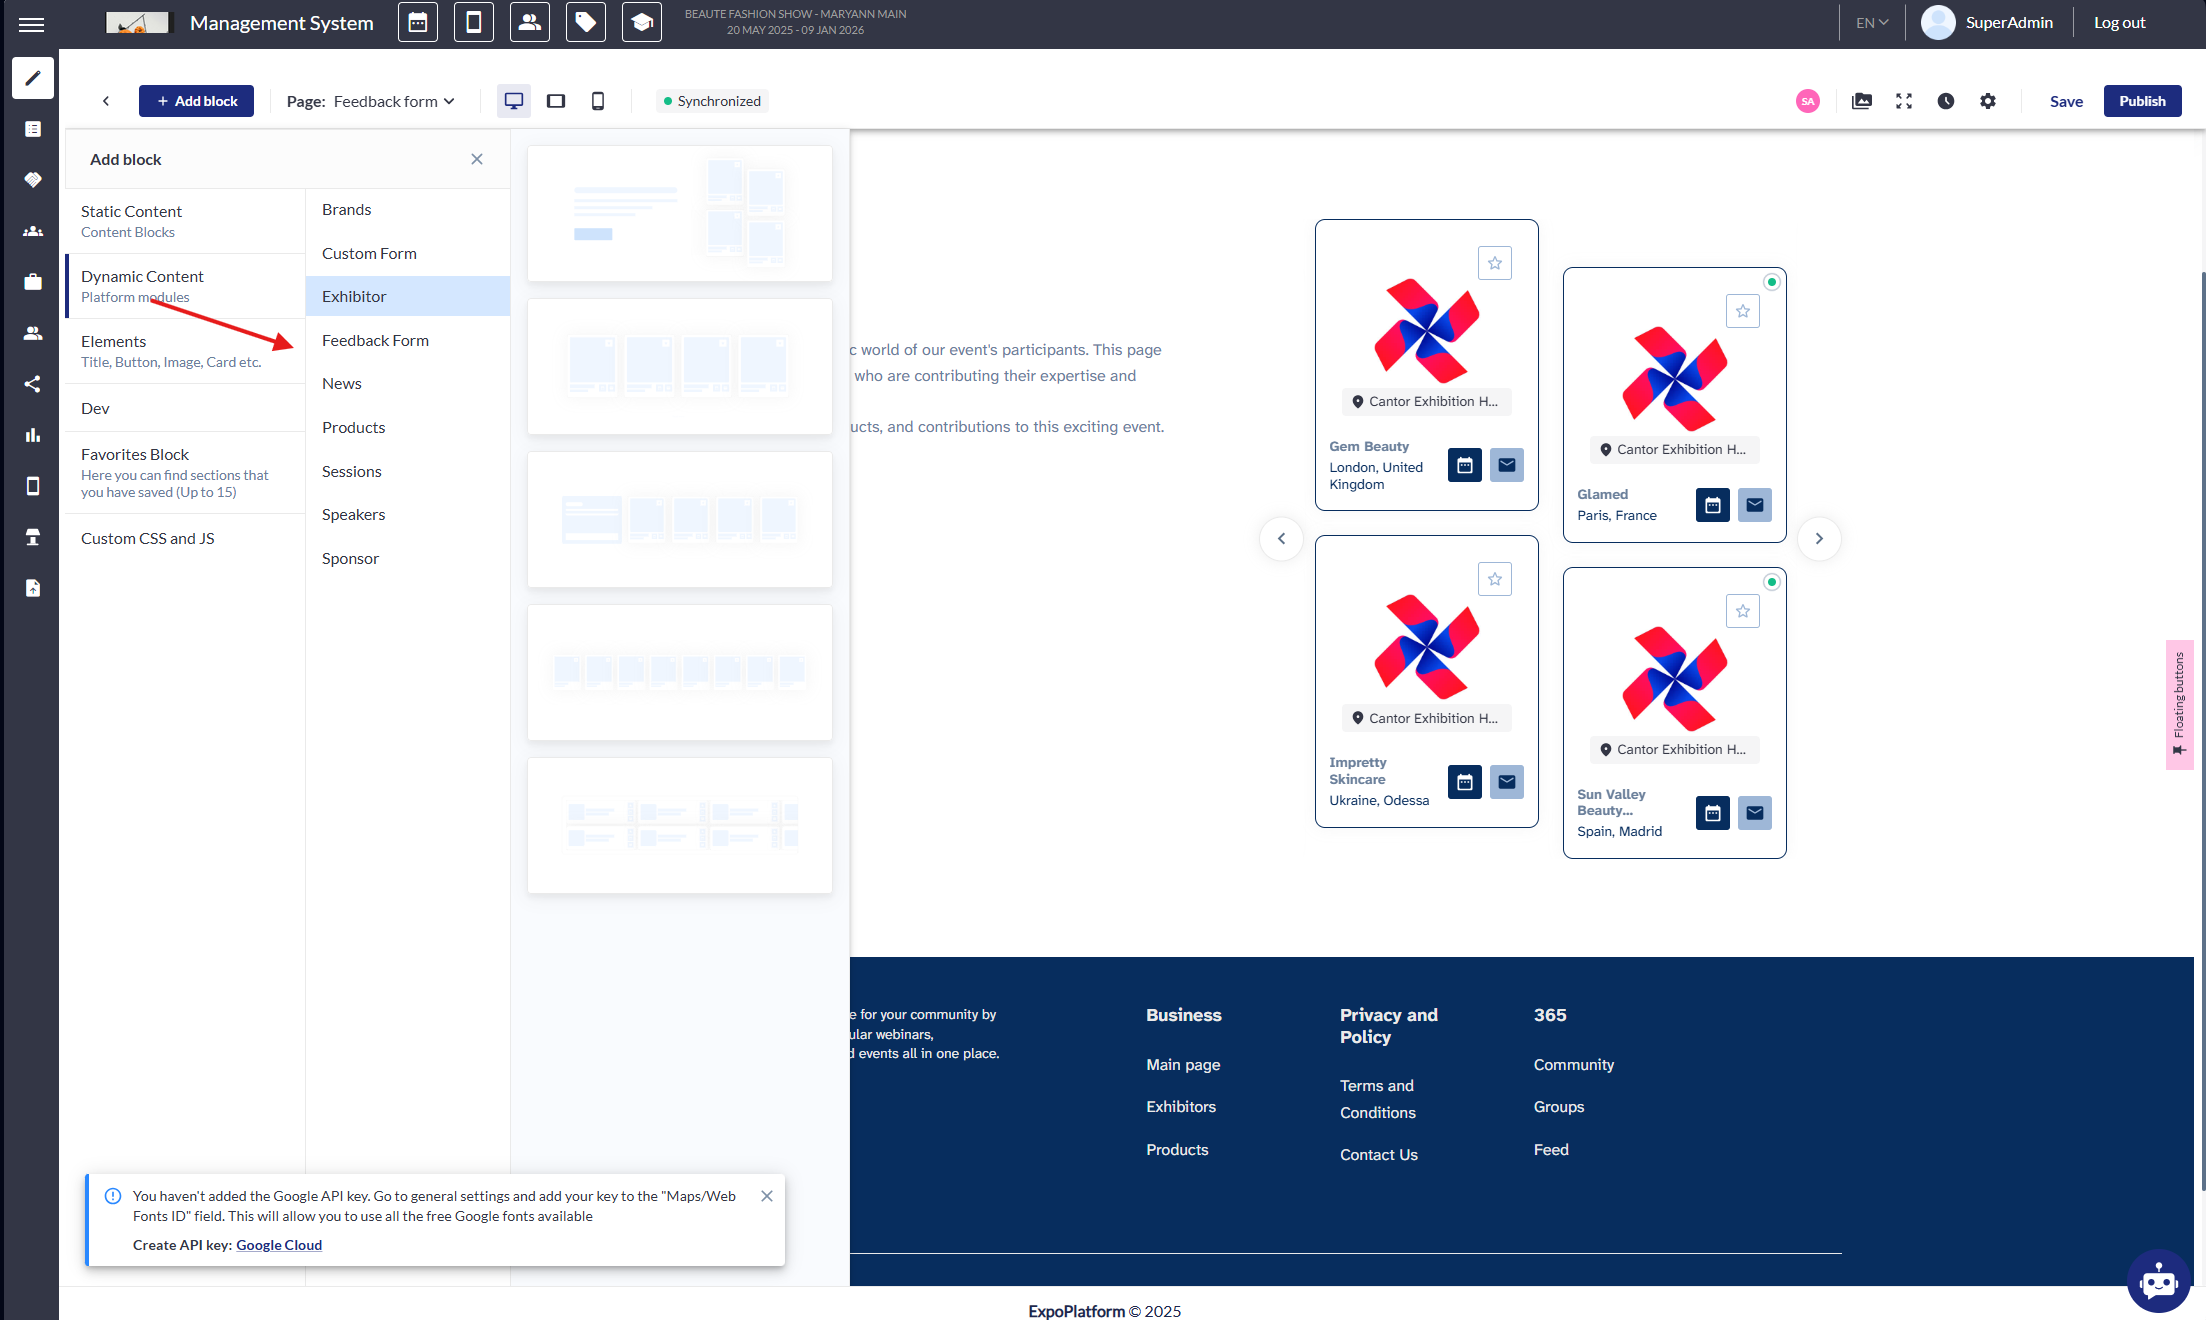
Task: Open the Google Cloud link
Action: (278, 1245)
